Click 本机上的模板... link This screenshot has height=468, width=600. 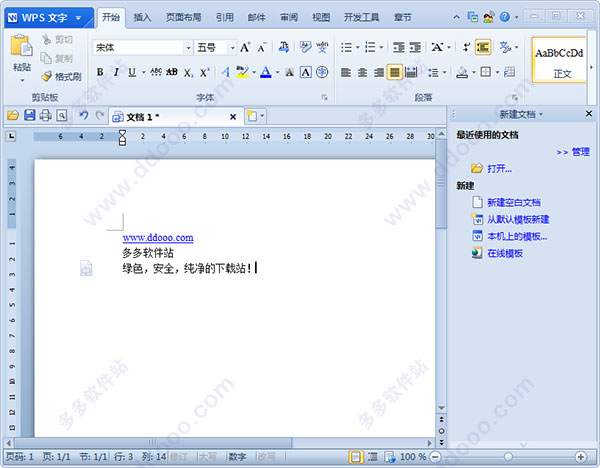[517, 236]
